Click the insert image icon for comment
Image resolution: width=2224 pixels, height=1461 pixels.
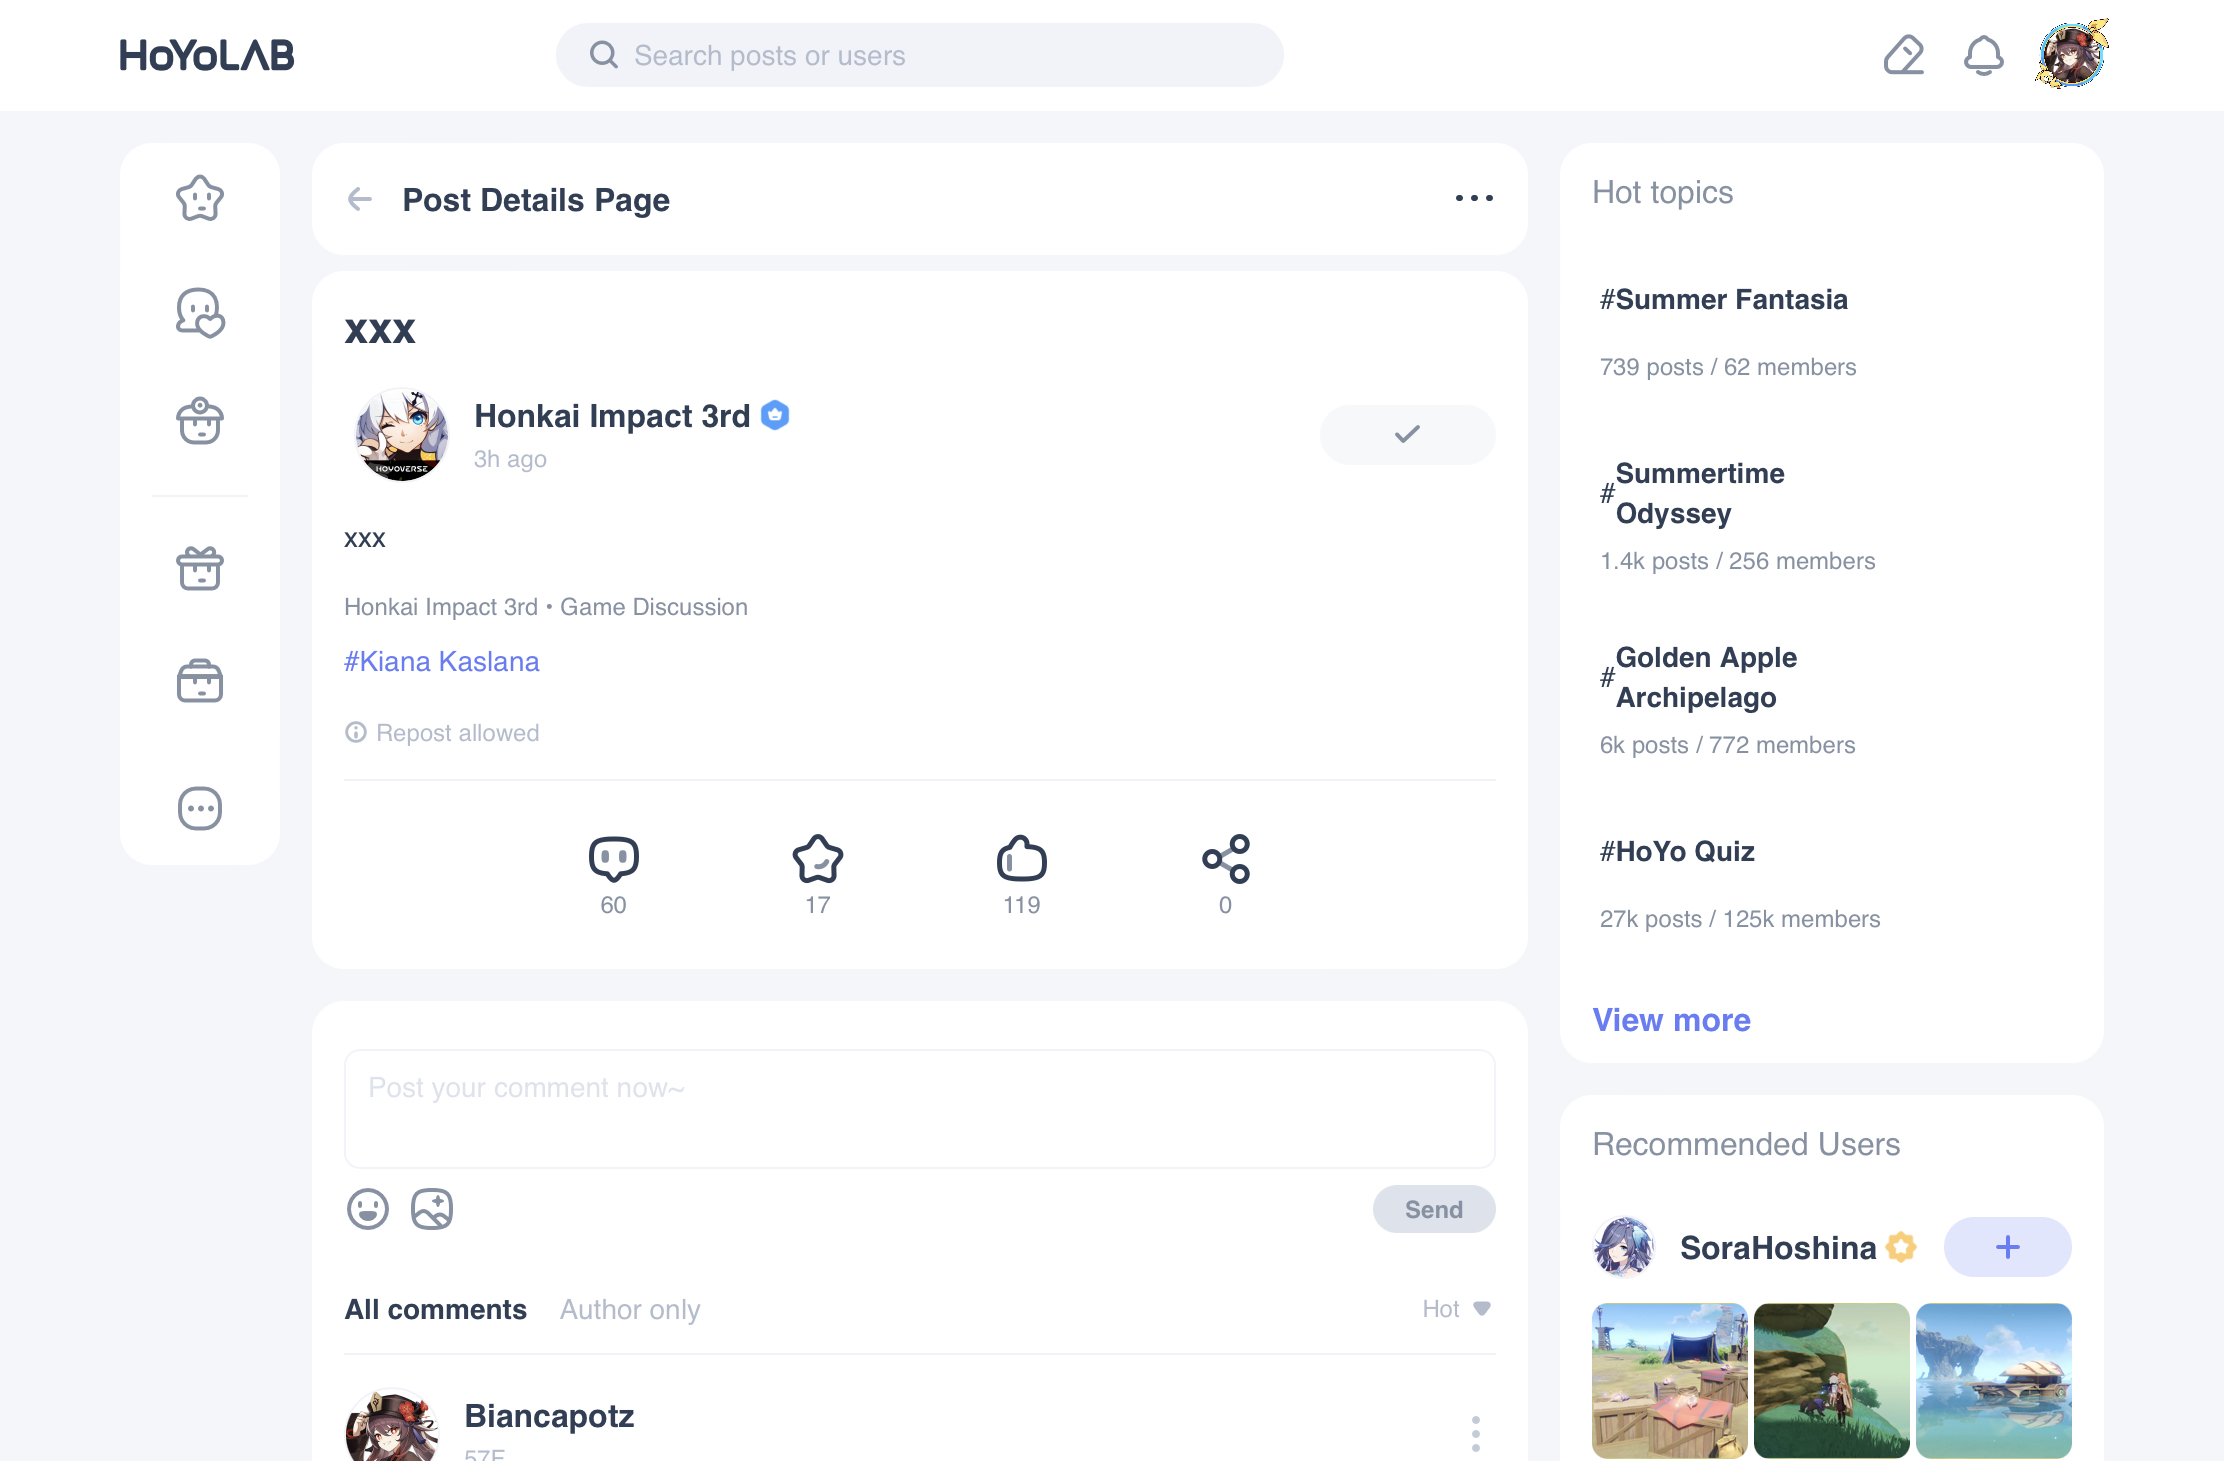(432, 1209)
